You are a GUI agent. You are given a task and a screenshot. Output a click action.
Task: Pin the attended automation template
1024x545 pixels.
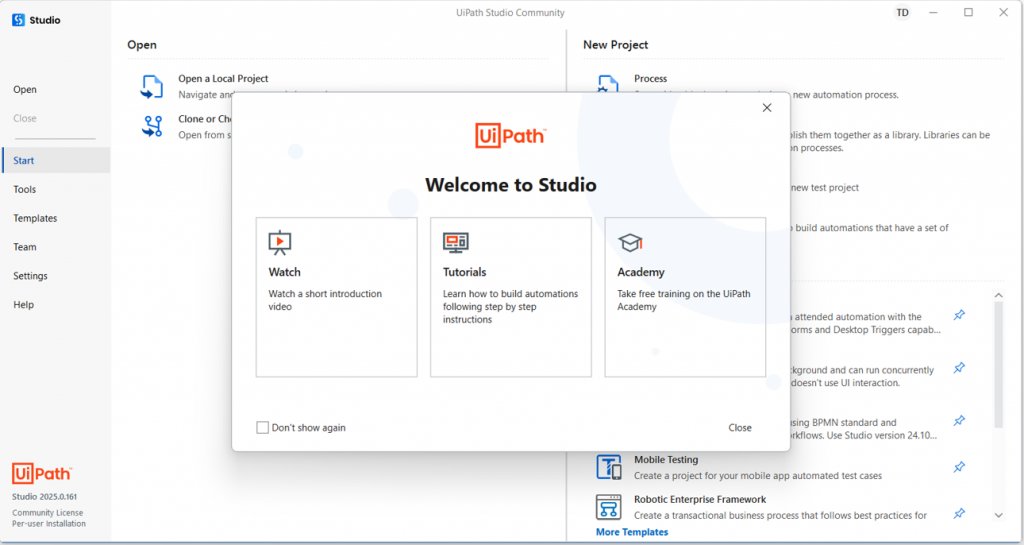(959, 315)
